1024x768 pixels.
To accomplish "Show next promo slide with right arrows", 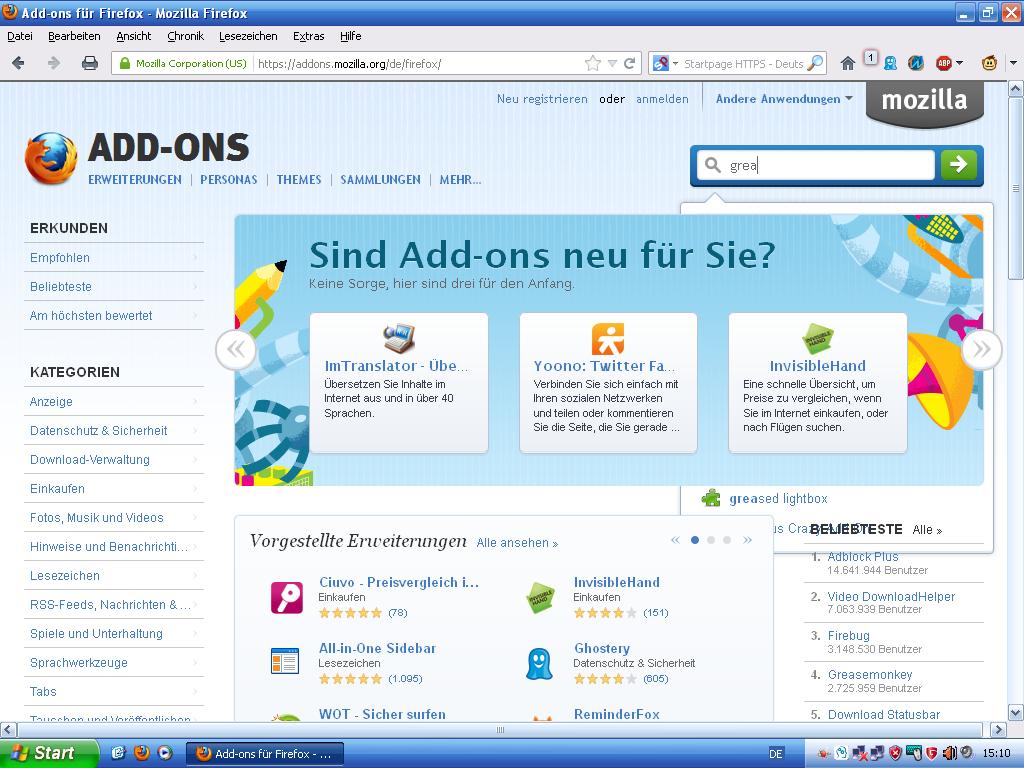I will point(982,349).
